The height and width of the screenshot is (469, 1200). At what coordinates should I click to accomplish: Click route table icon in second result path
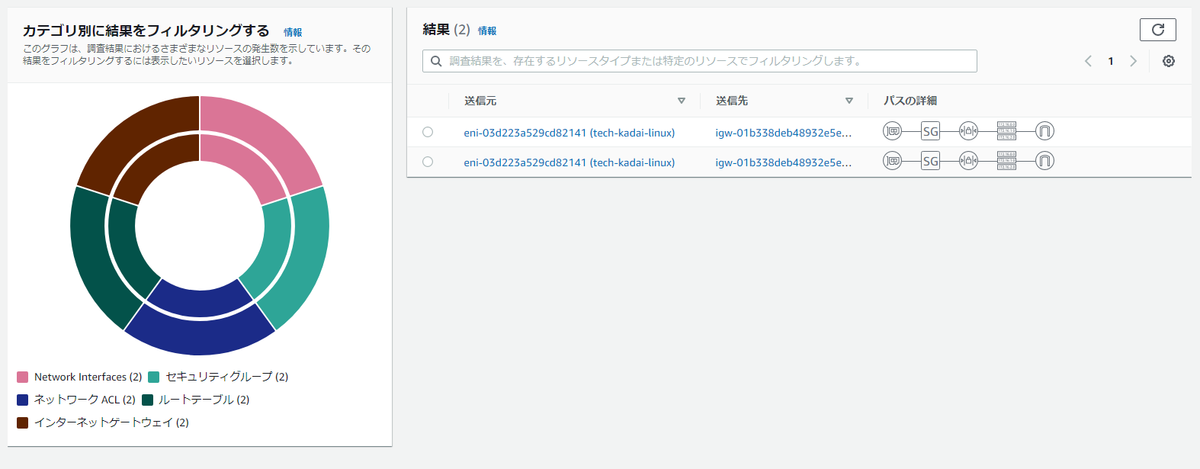[x=1006, y=161]
